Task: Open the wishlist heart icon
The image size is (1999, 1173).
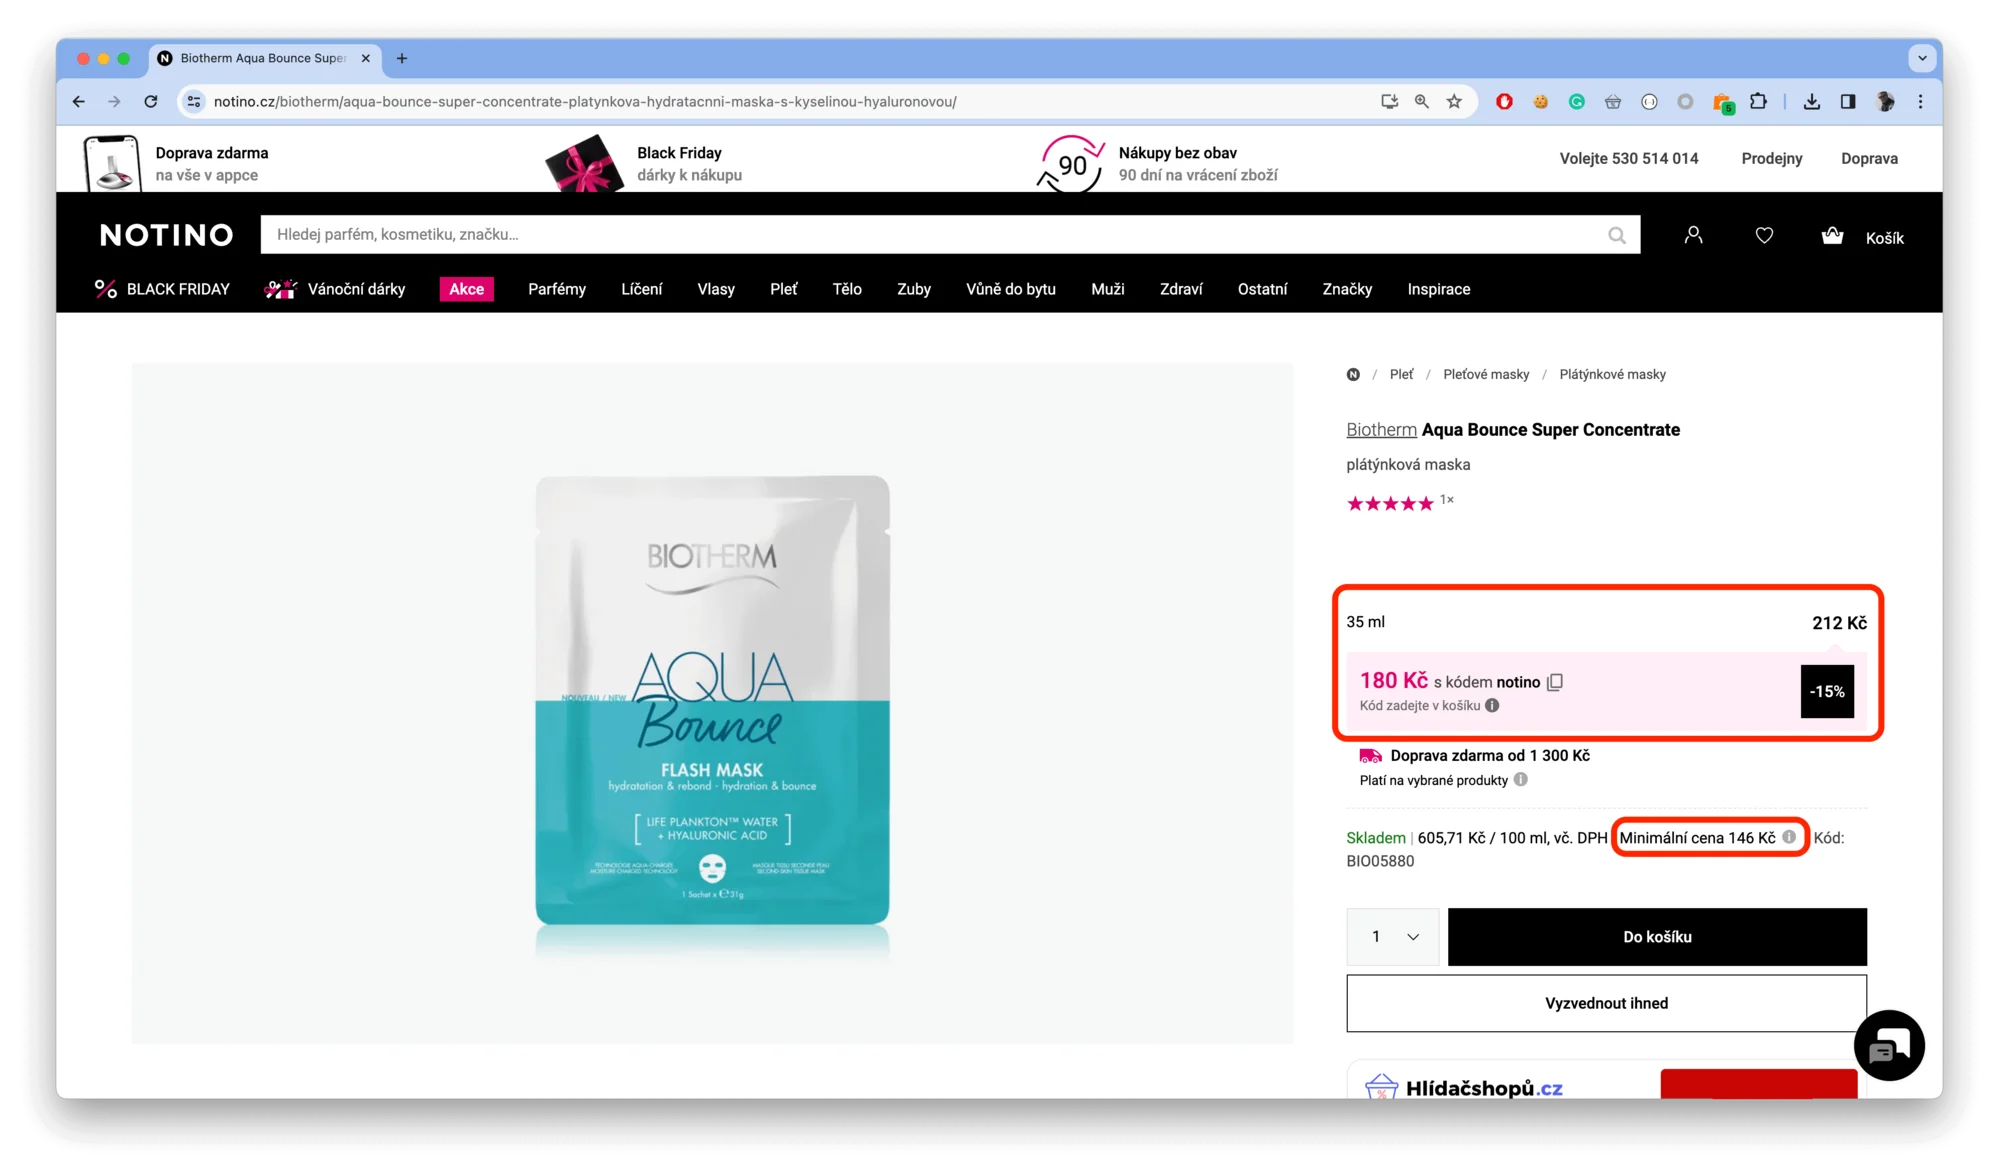Action: [x=1764, y=235]
